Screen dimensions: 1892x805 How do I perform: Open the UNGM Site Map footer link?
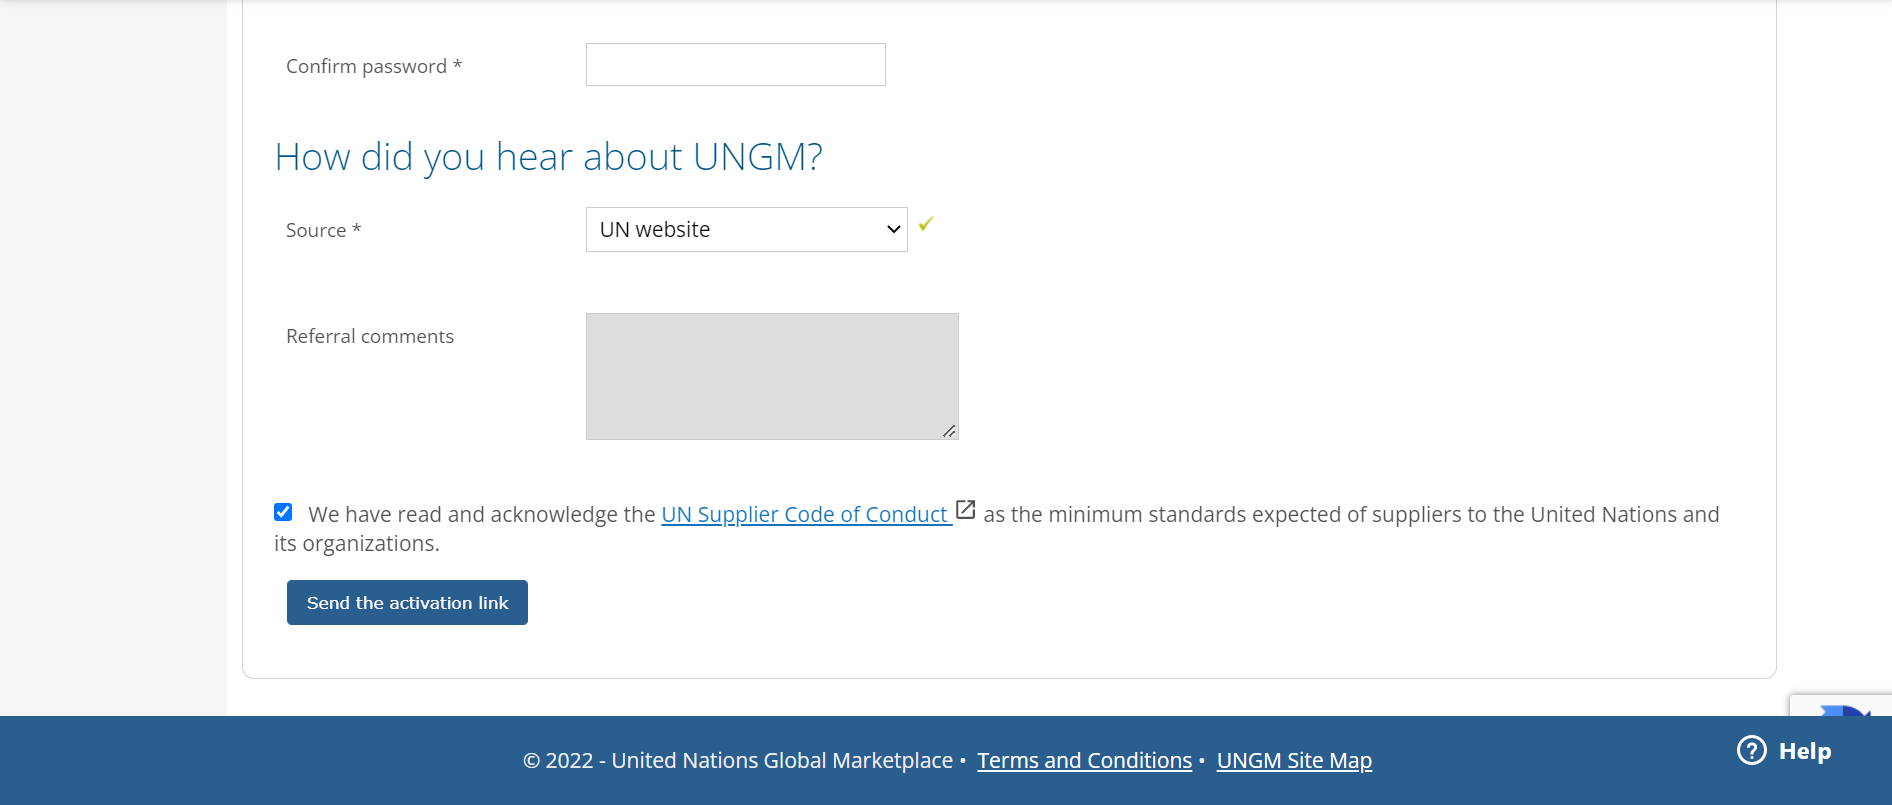1294,761
